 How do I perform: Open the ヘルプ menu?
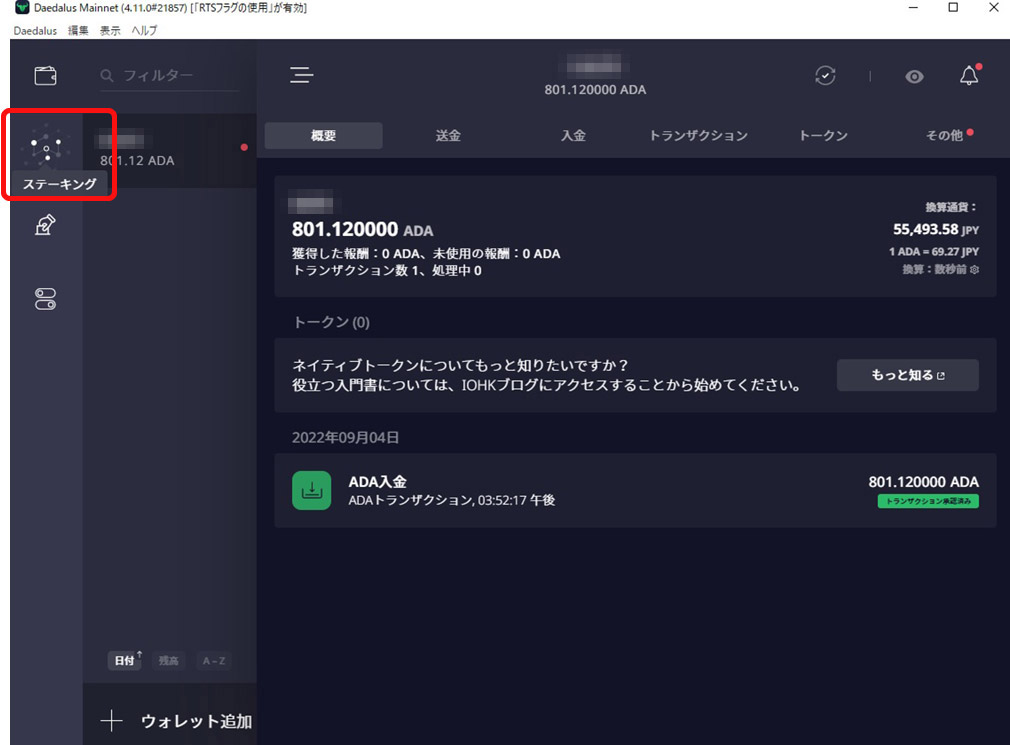pos(144,30)
